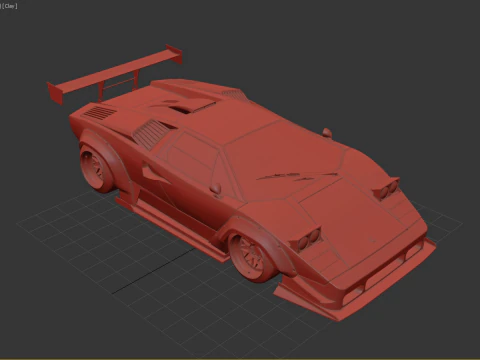Click the side mirror near the door

[216, 189]
